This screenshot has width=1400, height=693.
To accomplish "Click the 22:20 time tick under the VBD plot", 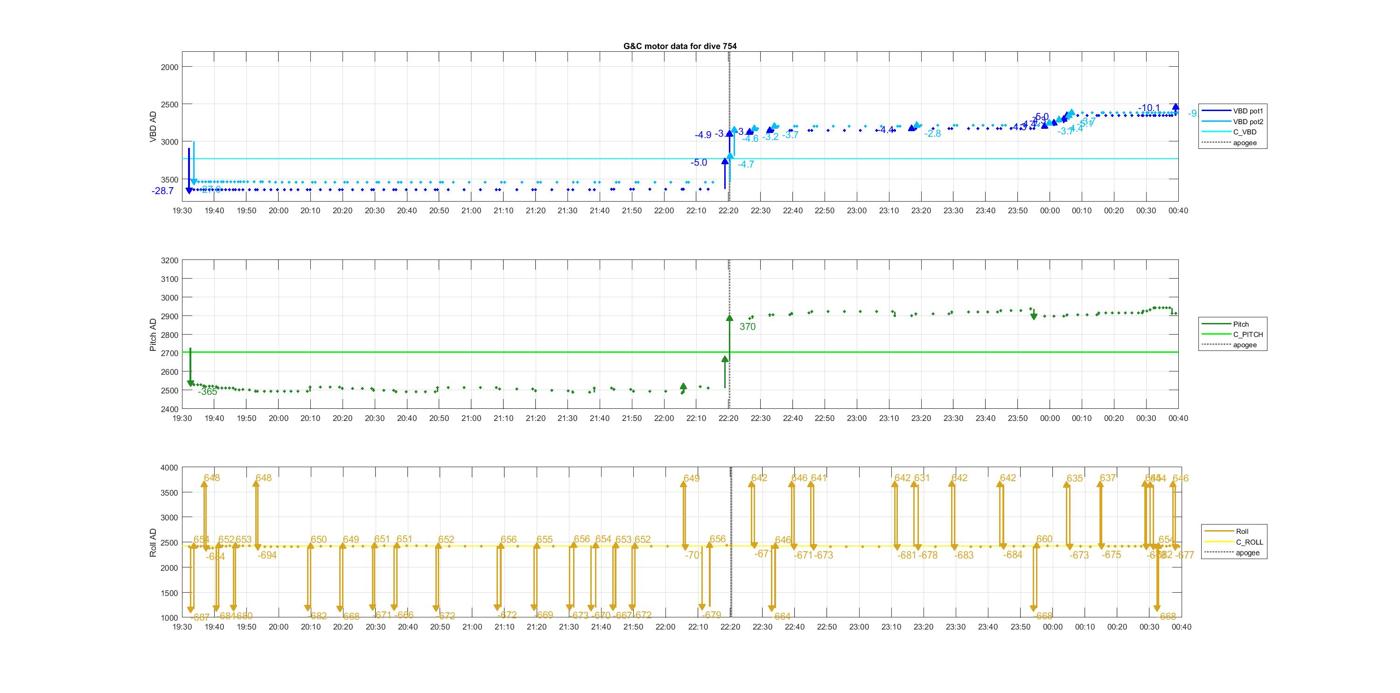I will click(728, 211).
